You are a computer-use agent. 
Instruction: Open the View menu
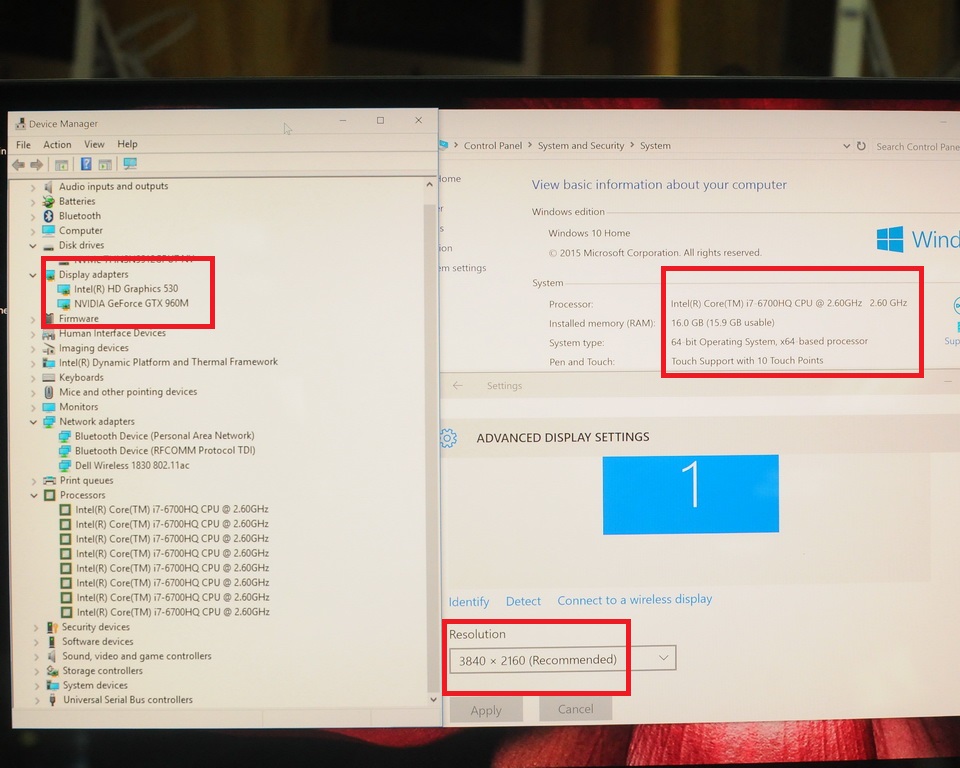[94, 144]
